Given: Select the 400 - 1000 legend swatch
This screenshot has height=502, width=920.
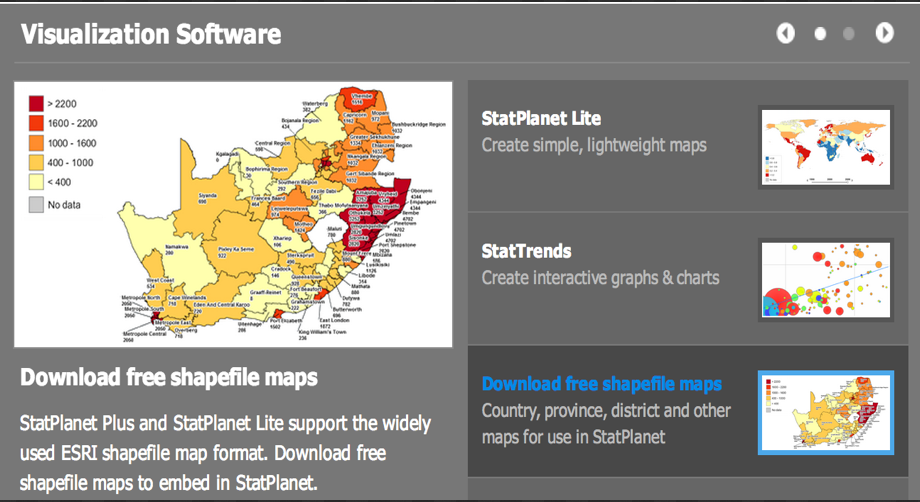Looking at the screenshot, I should (36, 162).
